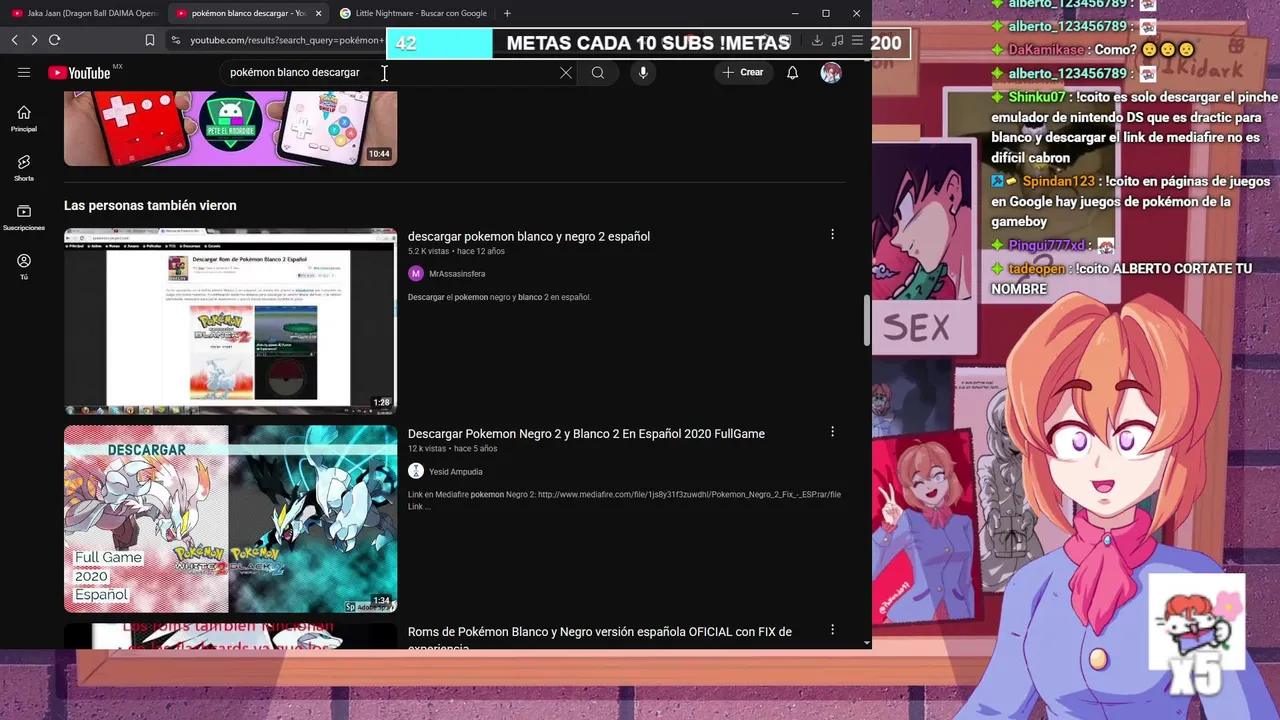Open the Tú section in the sidebar
The image size is (1280, 720).
click(24, 267)
